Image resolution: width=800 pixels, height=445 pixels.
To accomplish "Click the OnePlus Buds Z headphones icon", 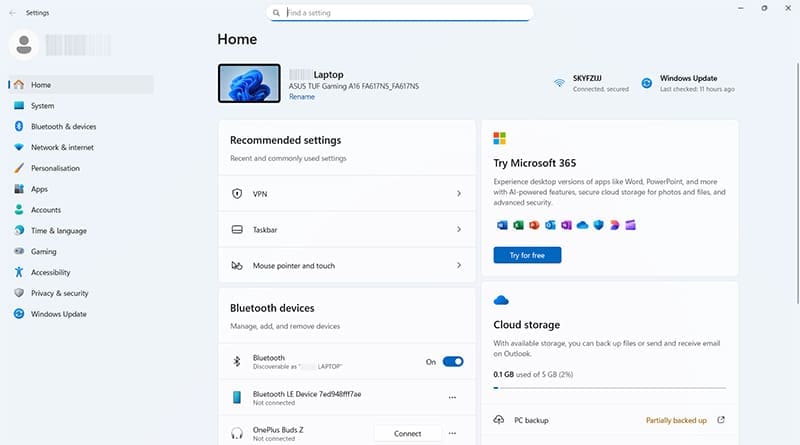I will (237, 433).
